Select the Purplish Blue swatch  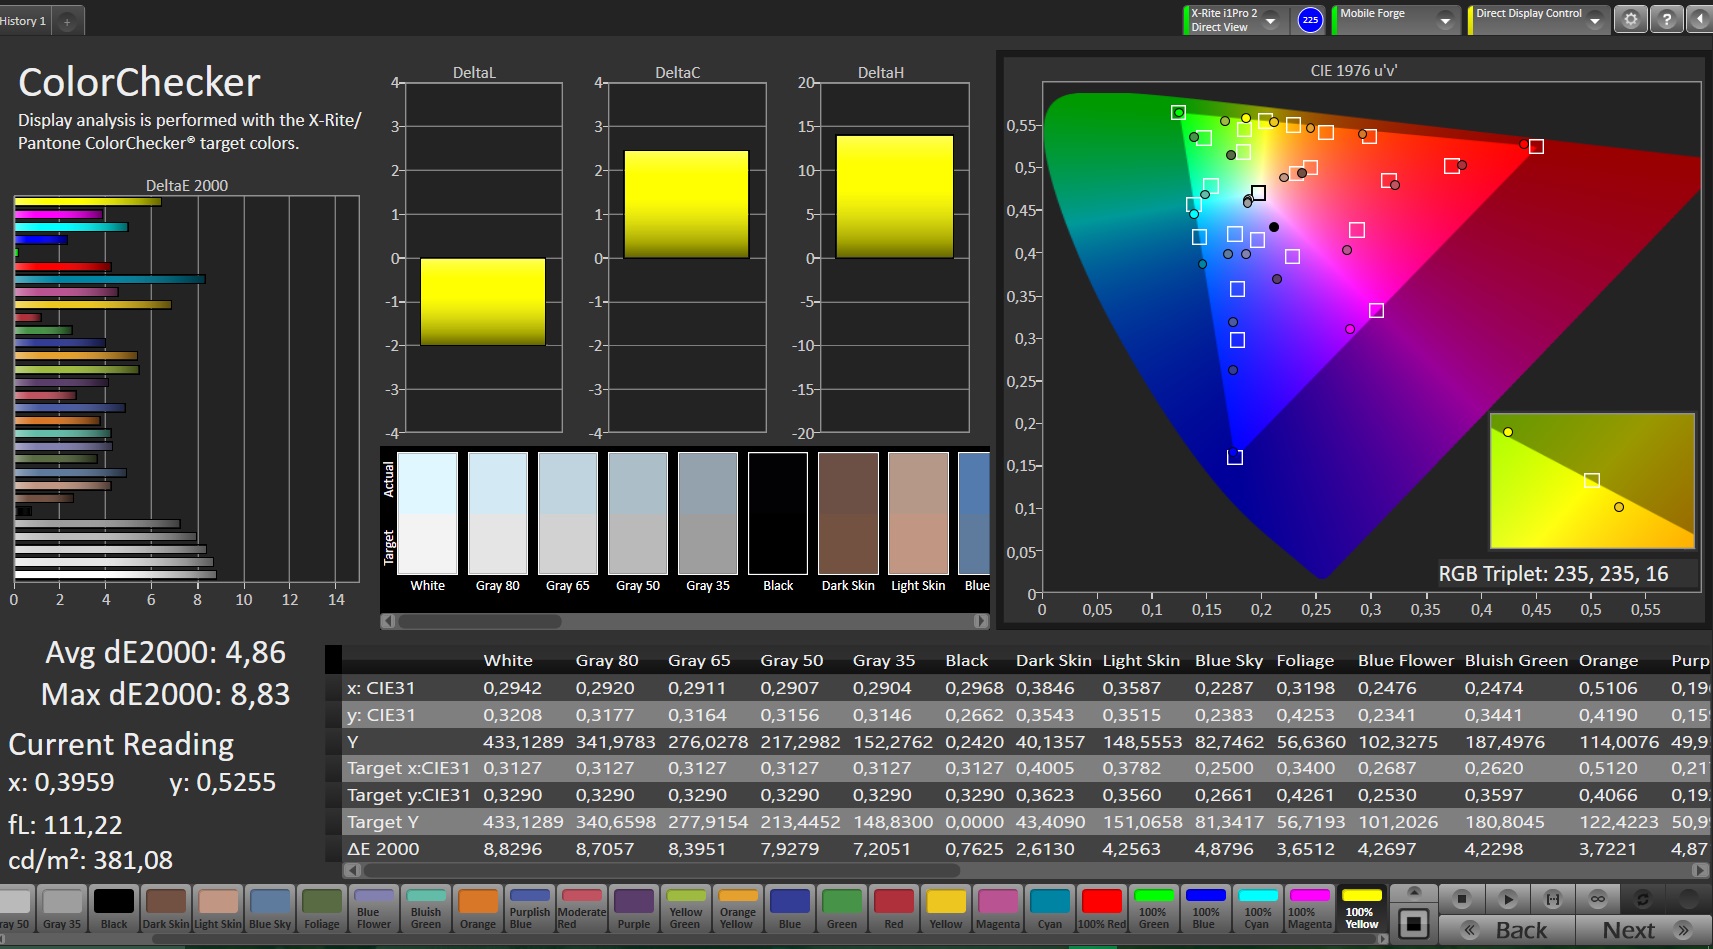pos(530,909)
